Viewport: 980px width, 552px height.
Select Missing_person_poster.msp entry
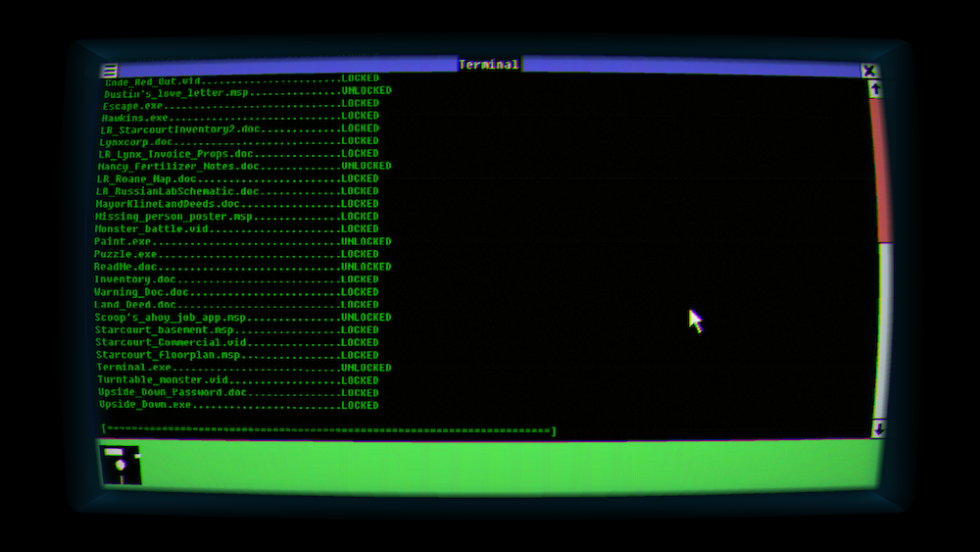pyautogui.click(x=237, y=216)
